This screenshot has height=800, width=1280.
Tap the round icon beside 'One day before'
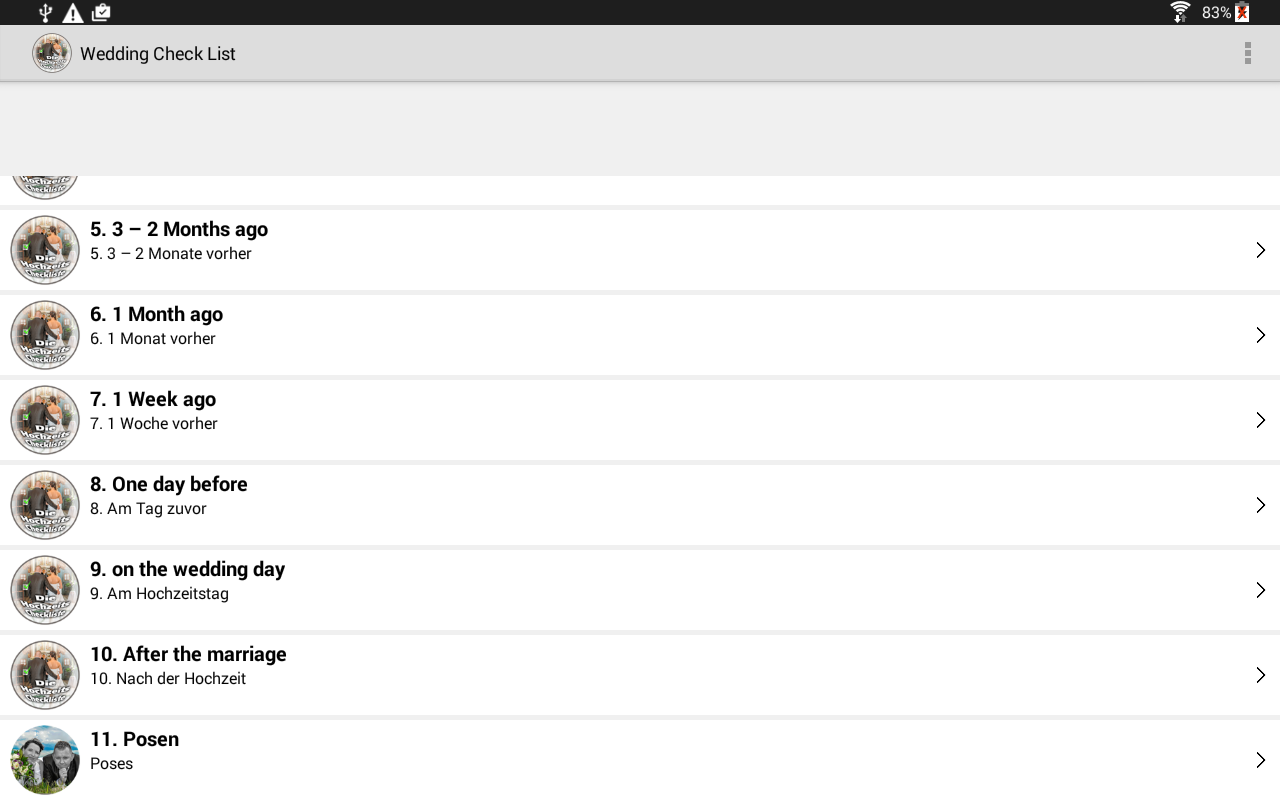tap(45, 505)
